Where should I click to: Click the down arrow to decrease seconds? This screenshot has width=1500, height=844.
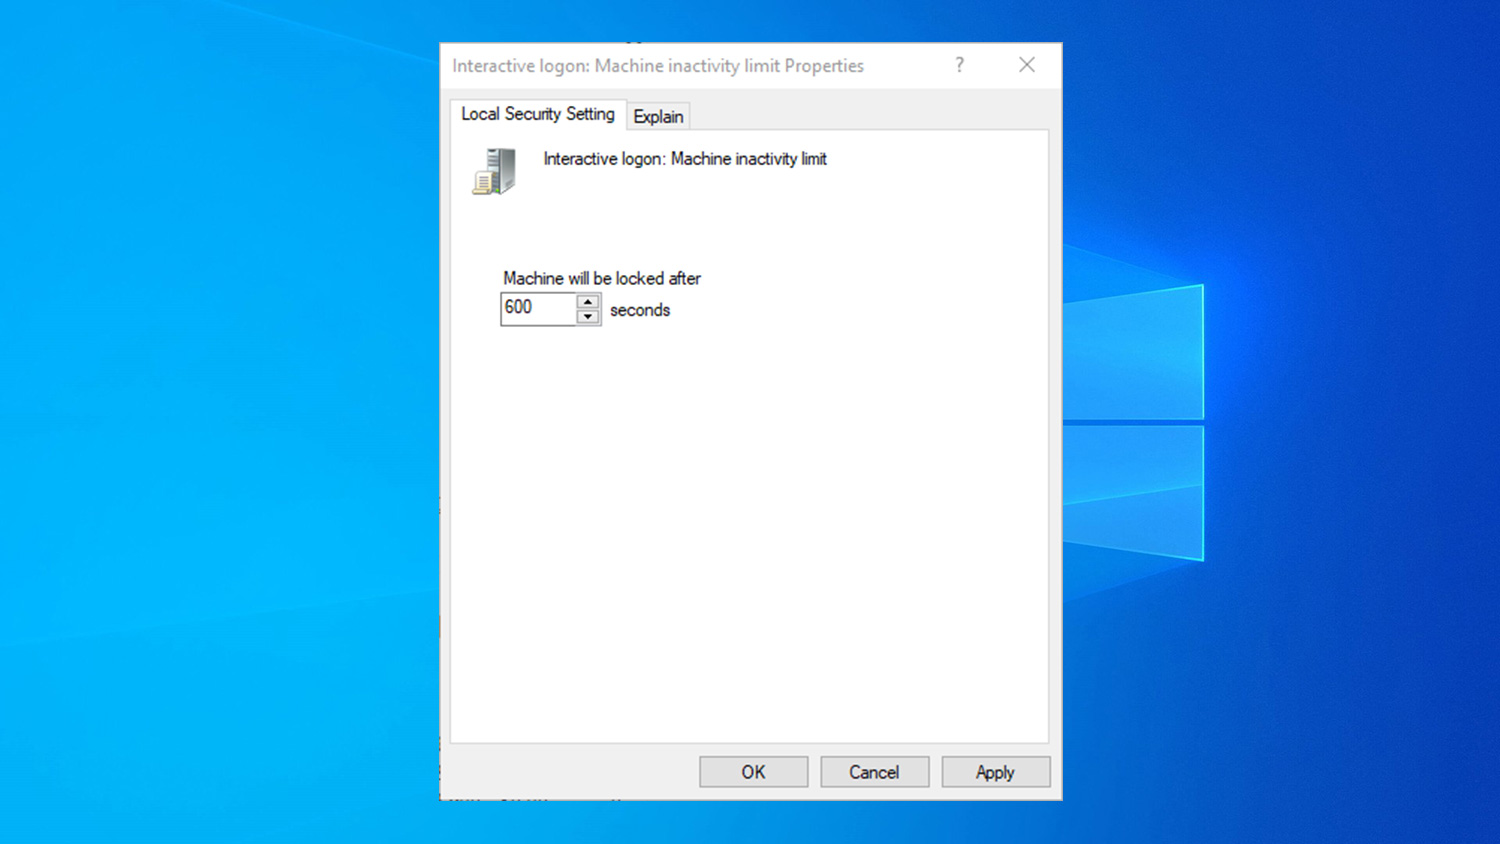click(x=587, y=316)
